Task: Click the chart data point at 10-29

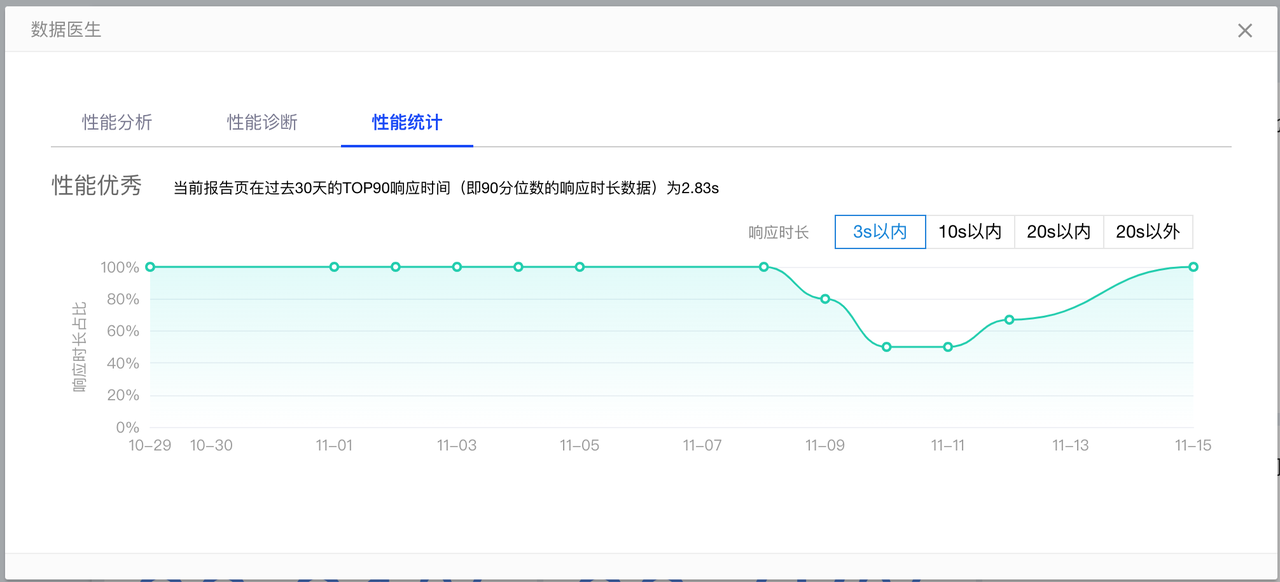Action: click(150, 267)
